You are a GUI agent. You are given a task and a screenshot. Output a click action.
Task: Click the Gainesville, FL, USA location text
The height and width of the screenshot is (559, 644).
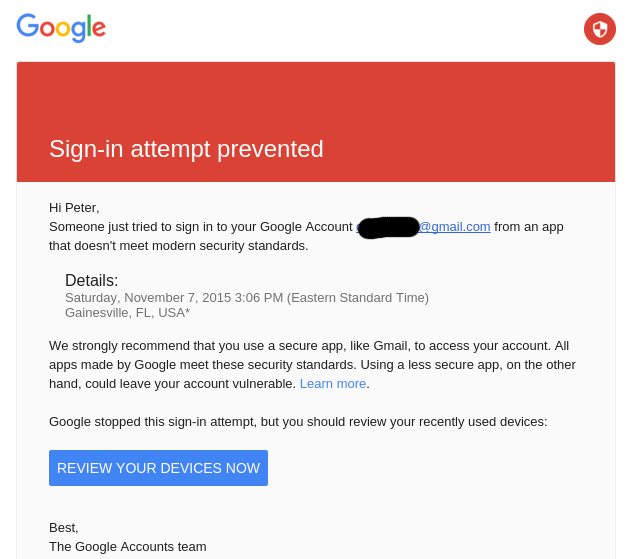coord(125,313)
